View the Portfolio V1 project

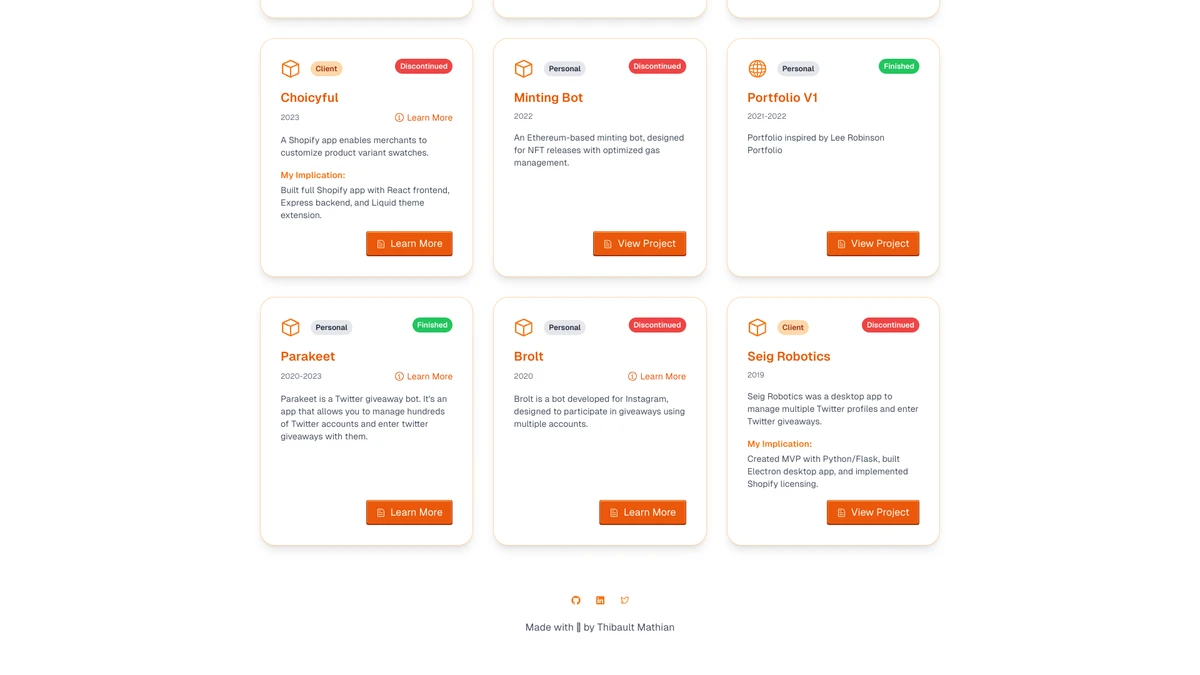(872, 244)
